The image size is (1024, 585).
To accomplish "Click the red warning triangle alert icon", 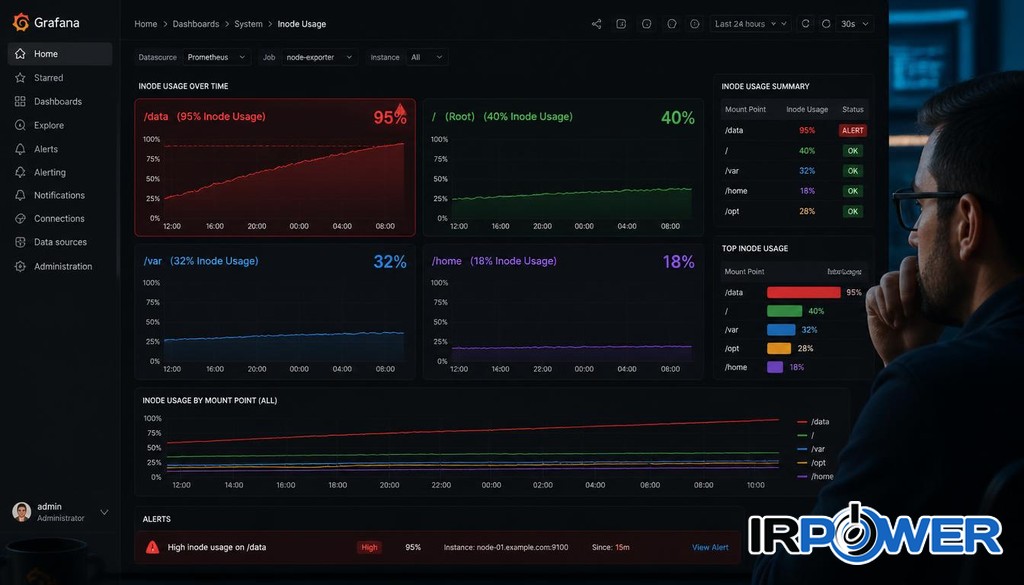I will pyautogui.click(x=152, y=547).
